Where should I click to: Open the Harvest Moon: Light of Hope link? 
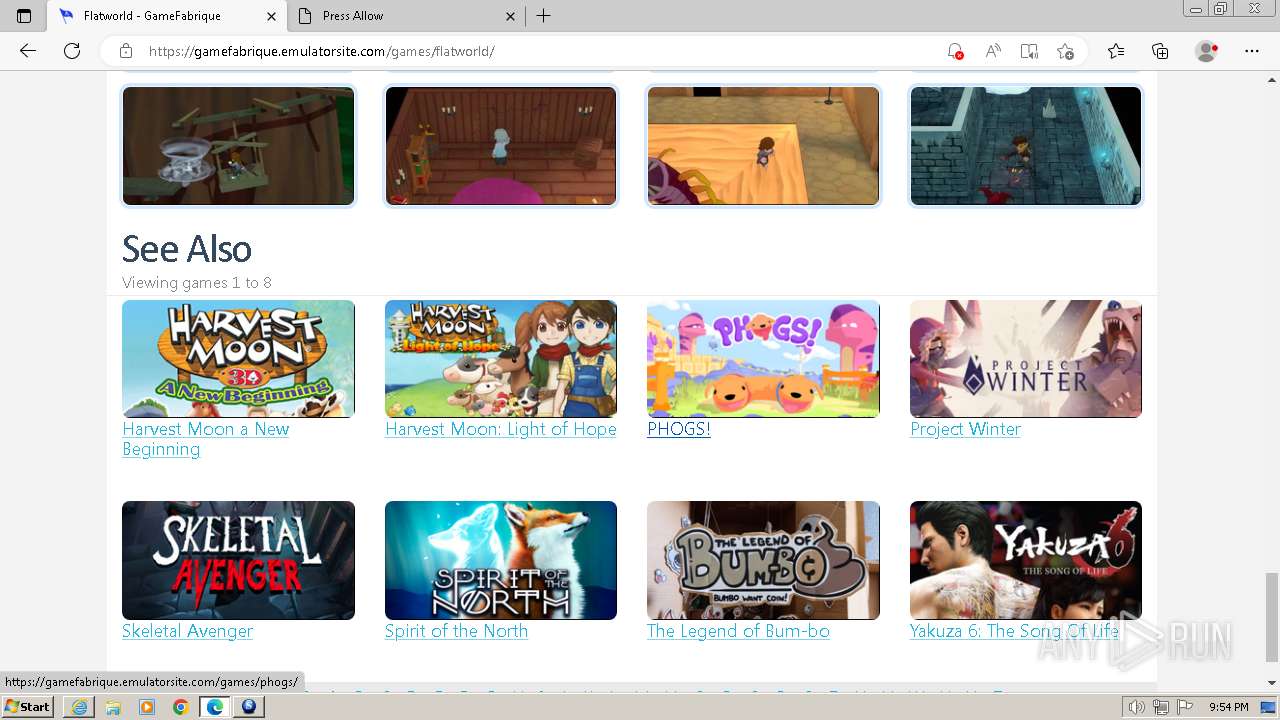pos(500,429)
